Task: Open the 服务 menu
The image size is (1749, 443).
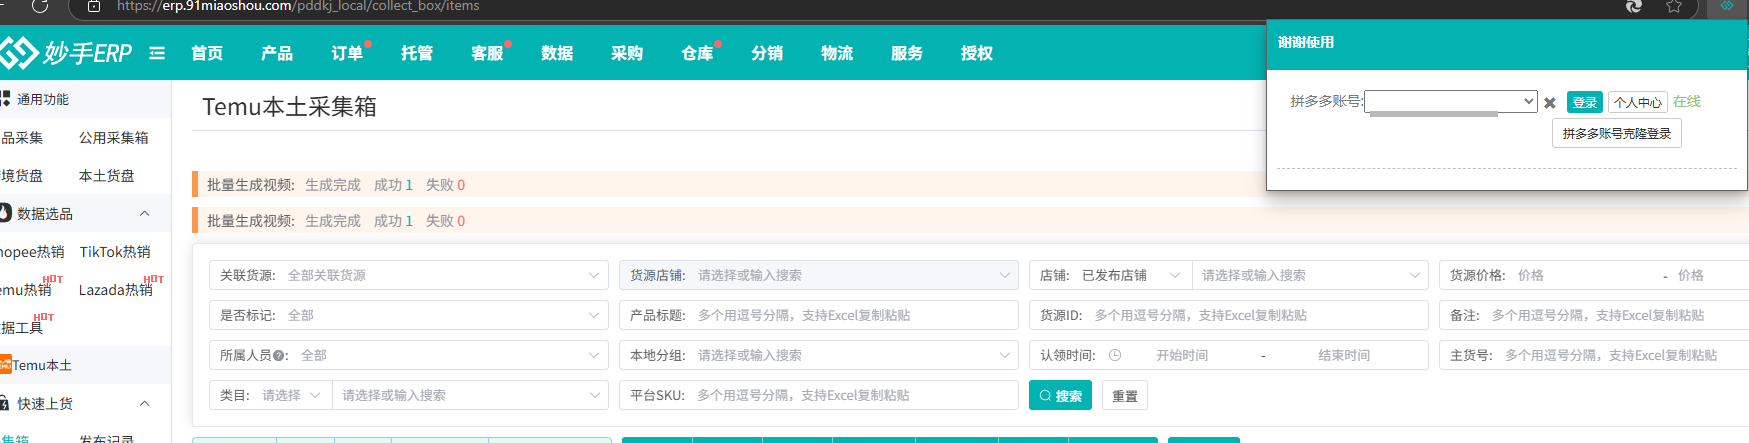Action: (x=907, y=53)
